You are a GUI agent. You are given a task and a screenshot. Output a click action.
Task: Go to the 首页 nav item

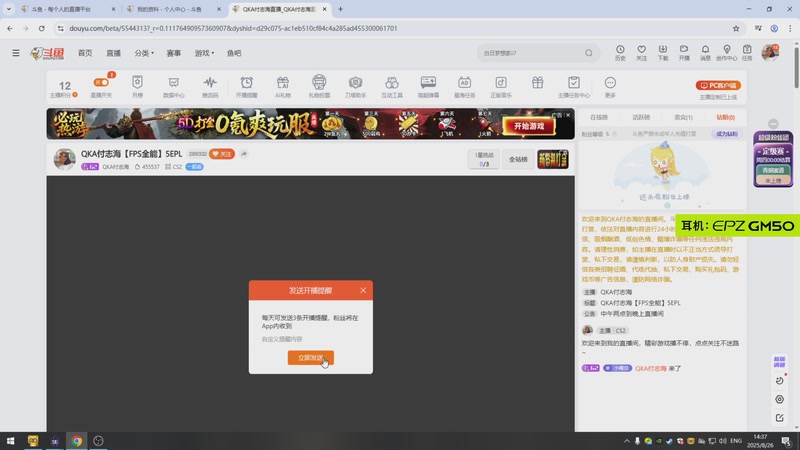(85, 53)
